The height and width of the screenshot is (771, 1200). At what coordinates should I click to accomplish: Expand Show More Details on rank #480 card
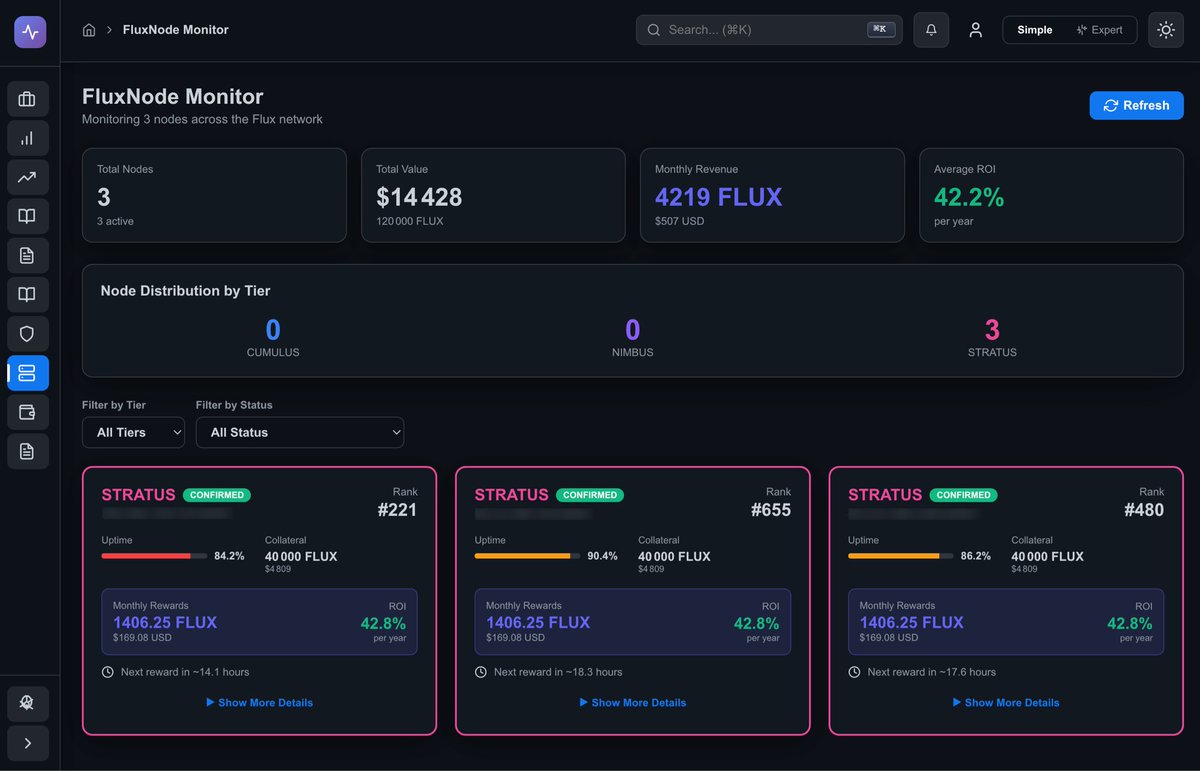pyautogui.click(x=1006, y=703)
